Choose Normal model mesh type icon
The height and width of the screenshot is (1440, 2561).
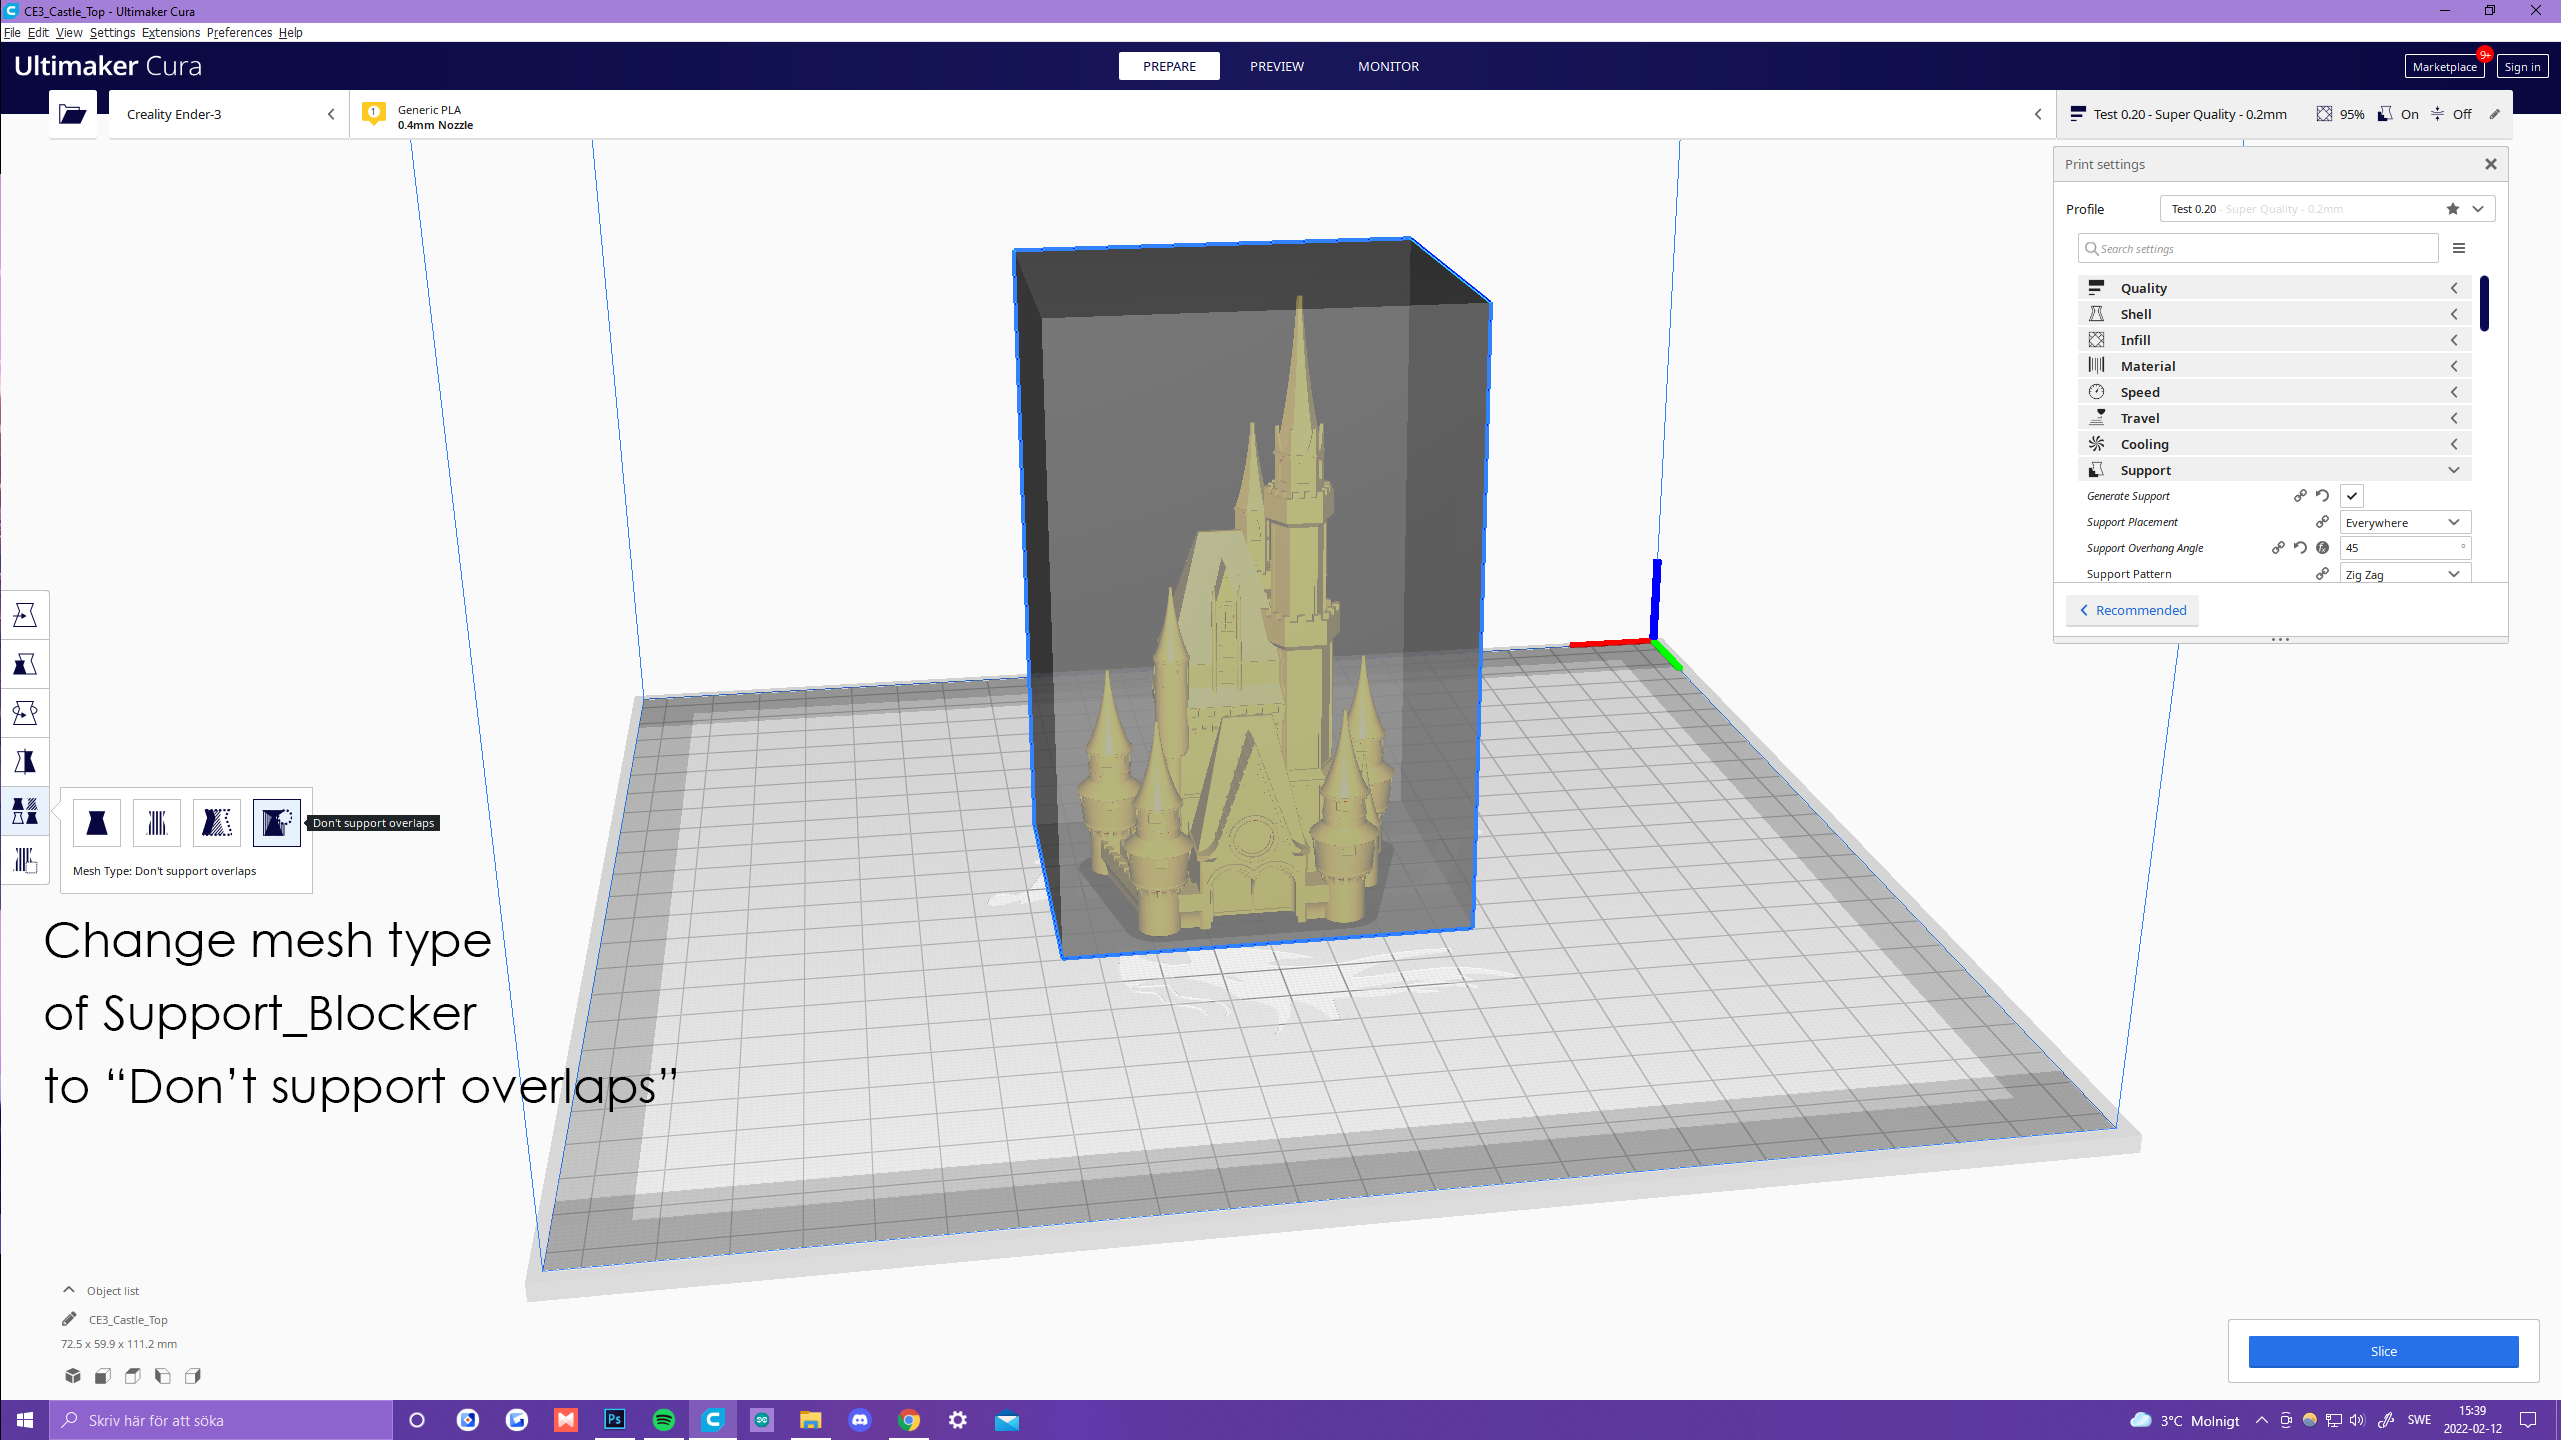point(97,822)
